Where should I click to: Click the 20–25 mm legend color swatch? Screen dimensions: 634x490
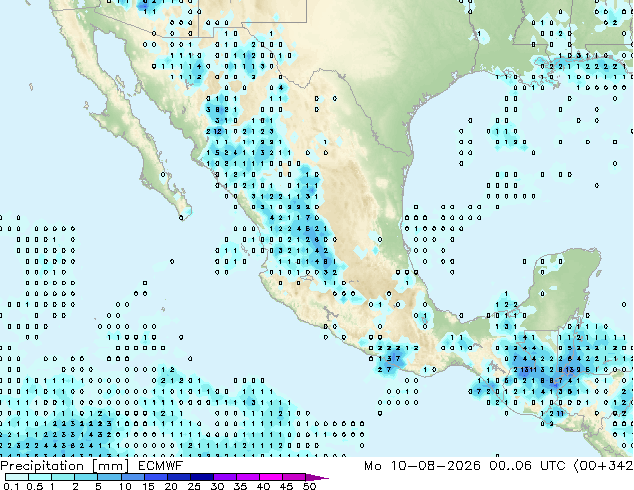(179, 477)
